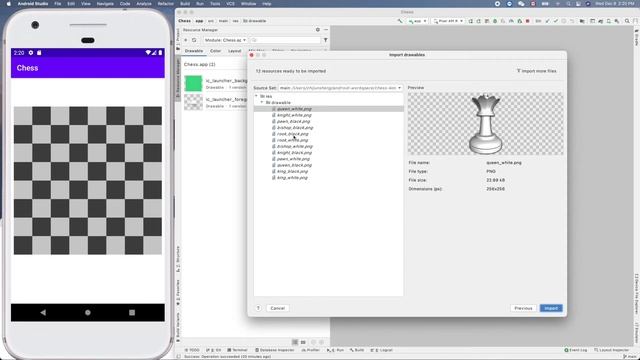This screenshot has width=640, height=360.
Task: Click the red Stop icon in toolbar
Action: [x=527, y=21]
